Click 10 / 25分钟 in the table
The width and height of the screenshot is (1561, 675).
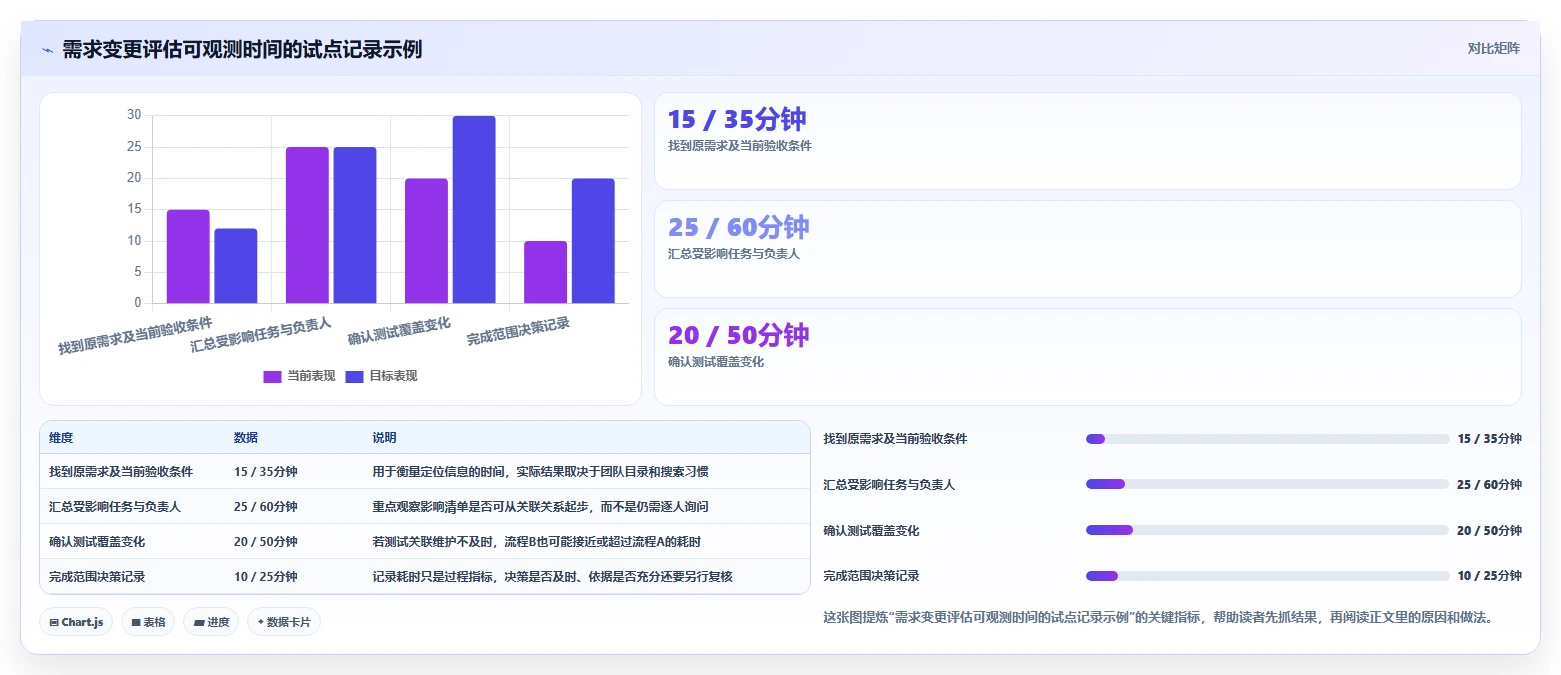click(x=266, y=577)
